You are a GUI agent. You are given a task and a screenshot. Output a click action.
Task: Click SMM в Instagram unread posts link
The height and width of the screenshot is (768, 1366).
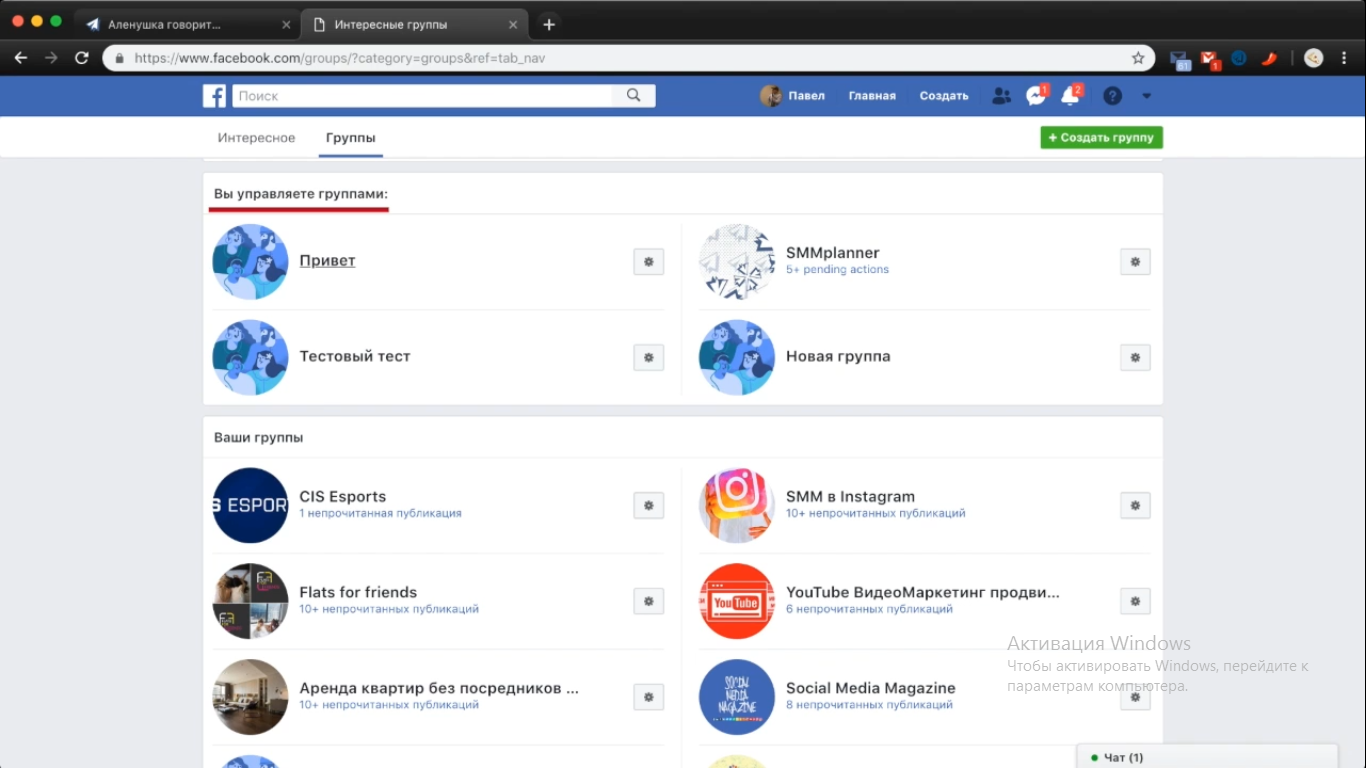(x=876, y=513)
